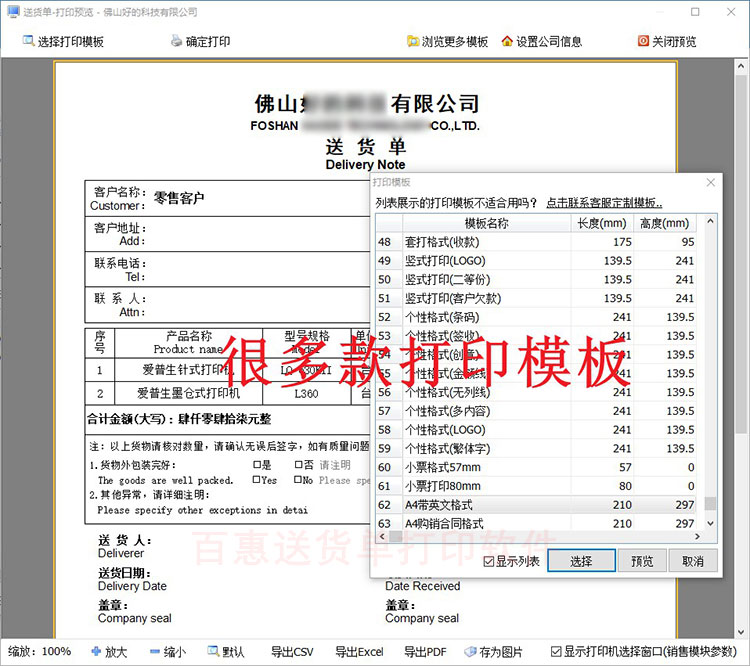
Task: Click the 关闭预览 icon
Action: (x=643, y=41)
